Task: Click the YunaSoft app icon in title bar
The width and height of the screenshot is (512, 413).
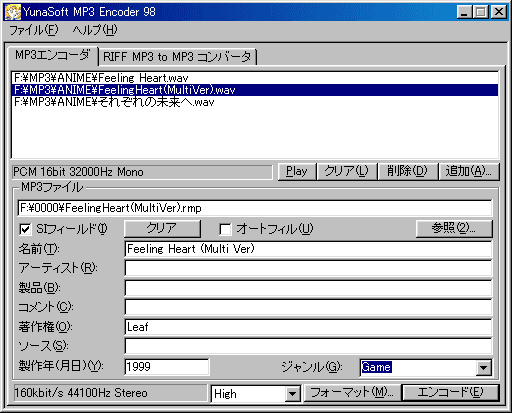Action: pyautogui.click(x=13, y=12)
